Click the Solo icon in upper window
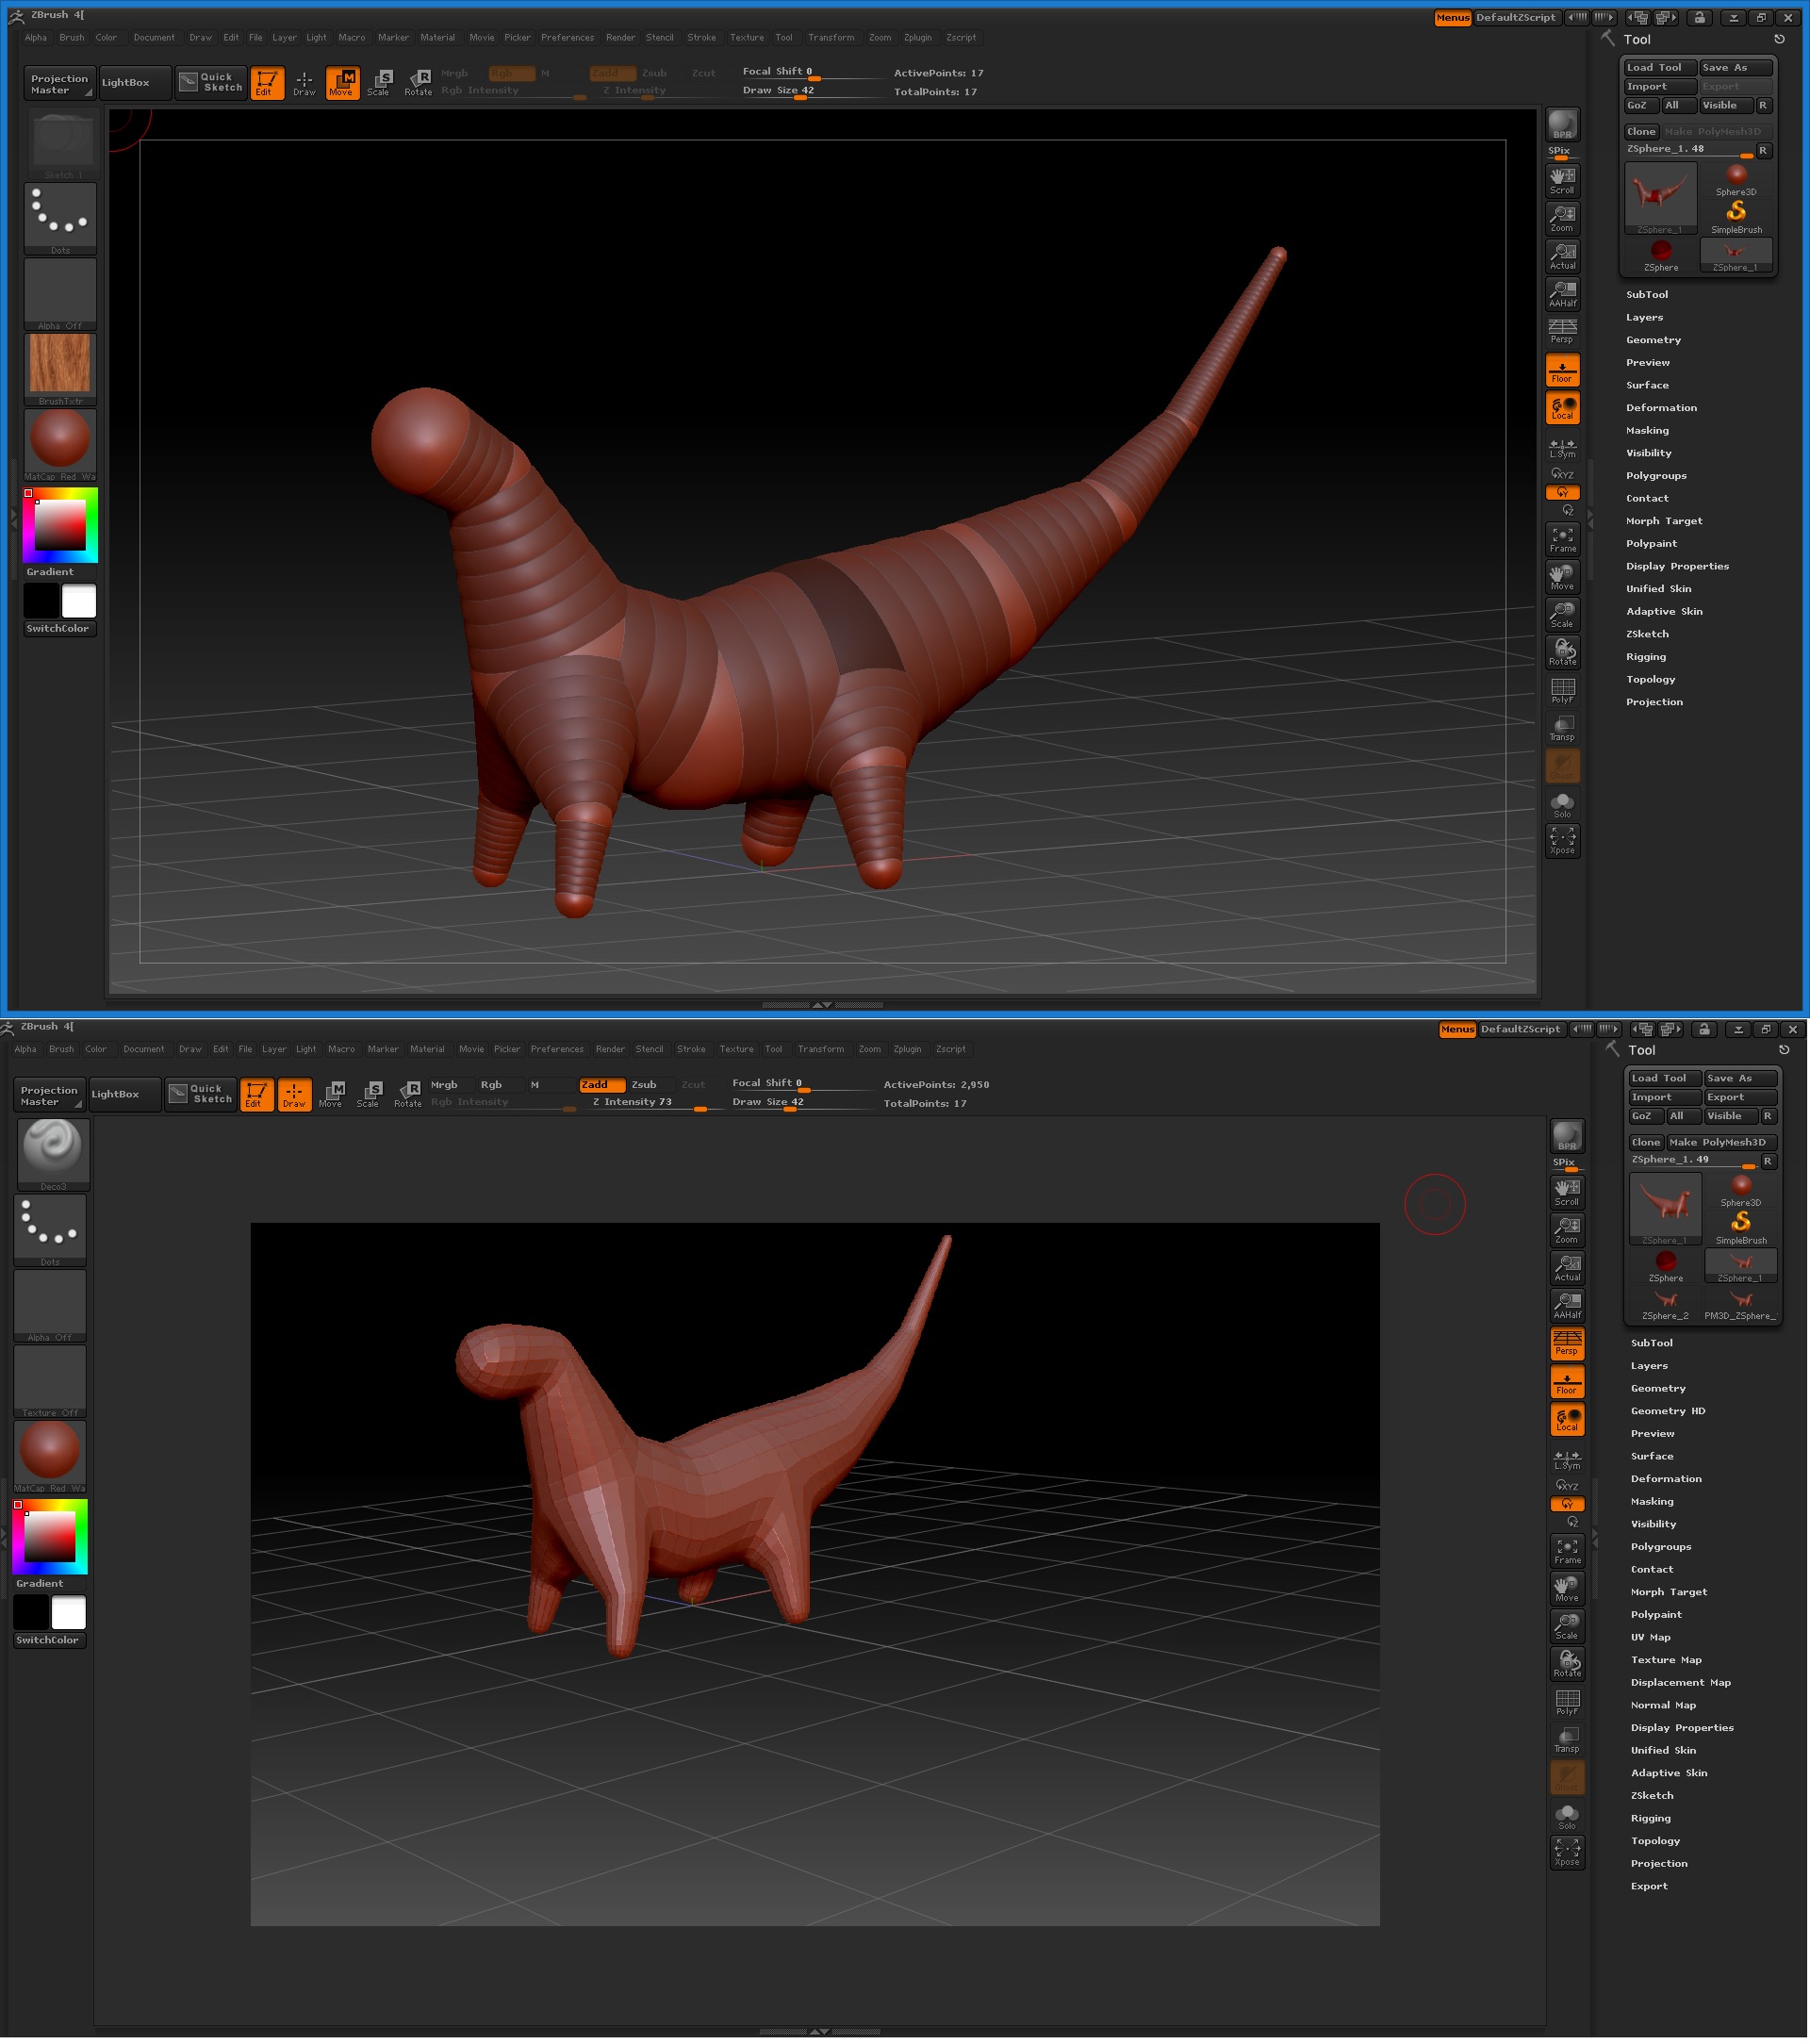Viewport: 1810px width, 2044px height. [1562, 805]
